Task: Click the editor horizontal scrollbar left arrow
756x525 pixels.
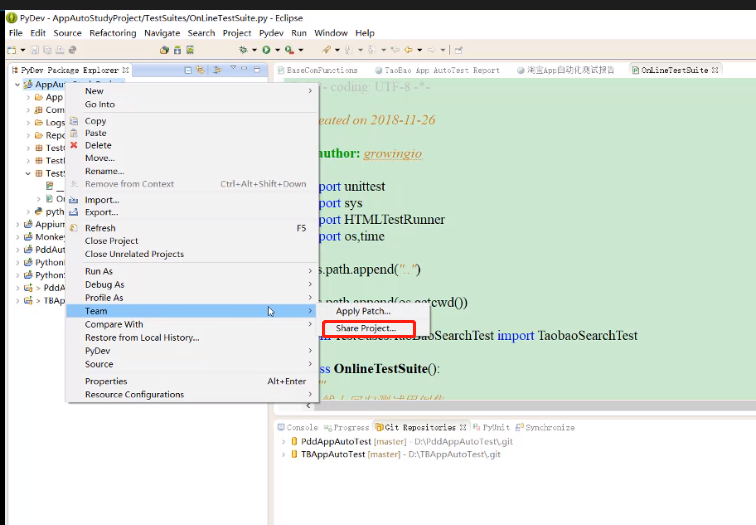Action: (x=309, y=406)
